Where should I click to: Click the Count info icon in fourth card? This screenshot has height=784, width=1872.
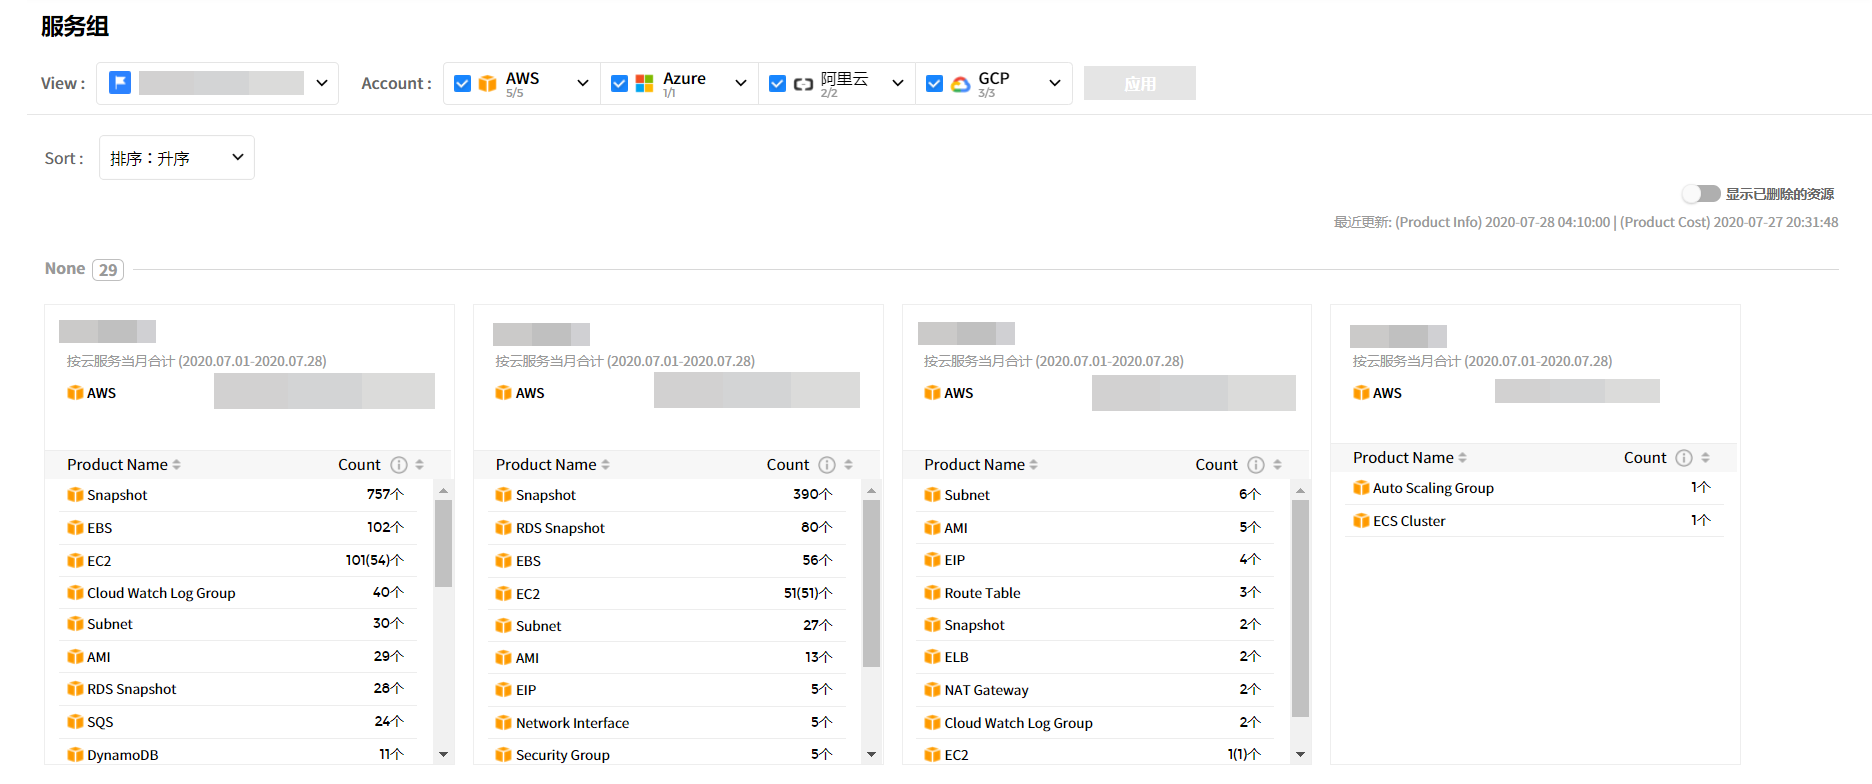[x=1684, y=458]
